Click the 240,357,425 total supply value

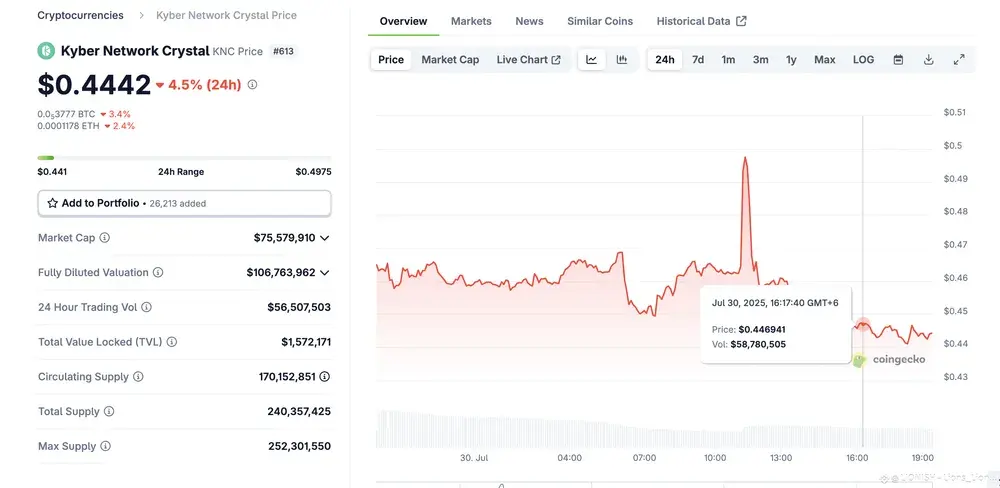coord(299,411)
